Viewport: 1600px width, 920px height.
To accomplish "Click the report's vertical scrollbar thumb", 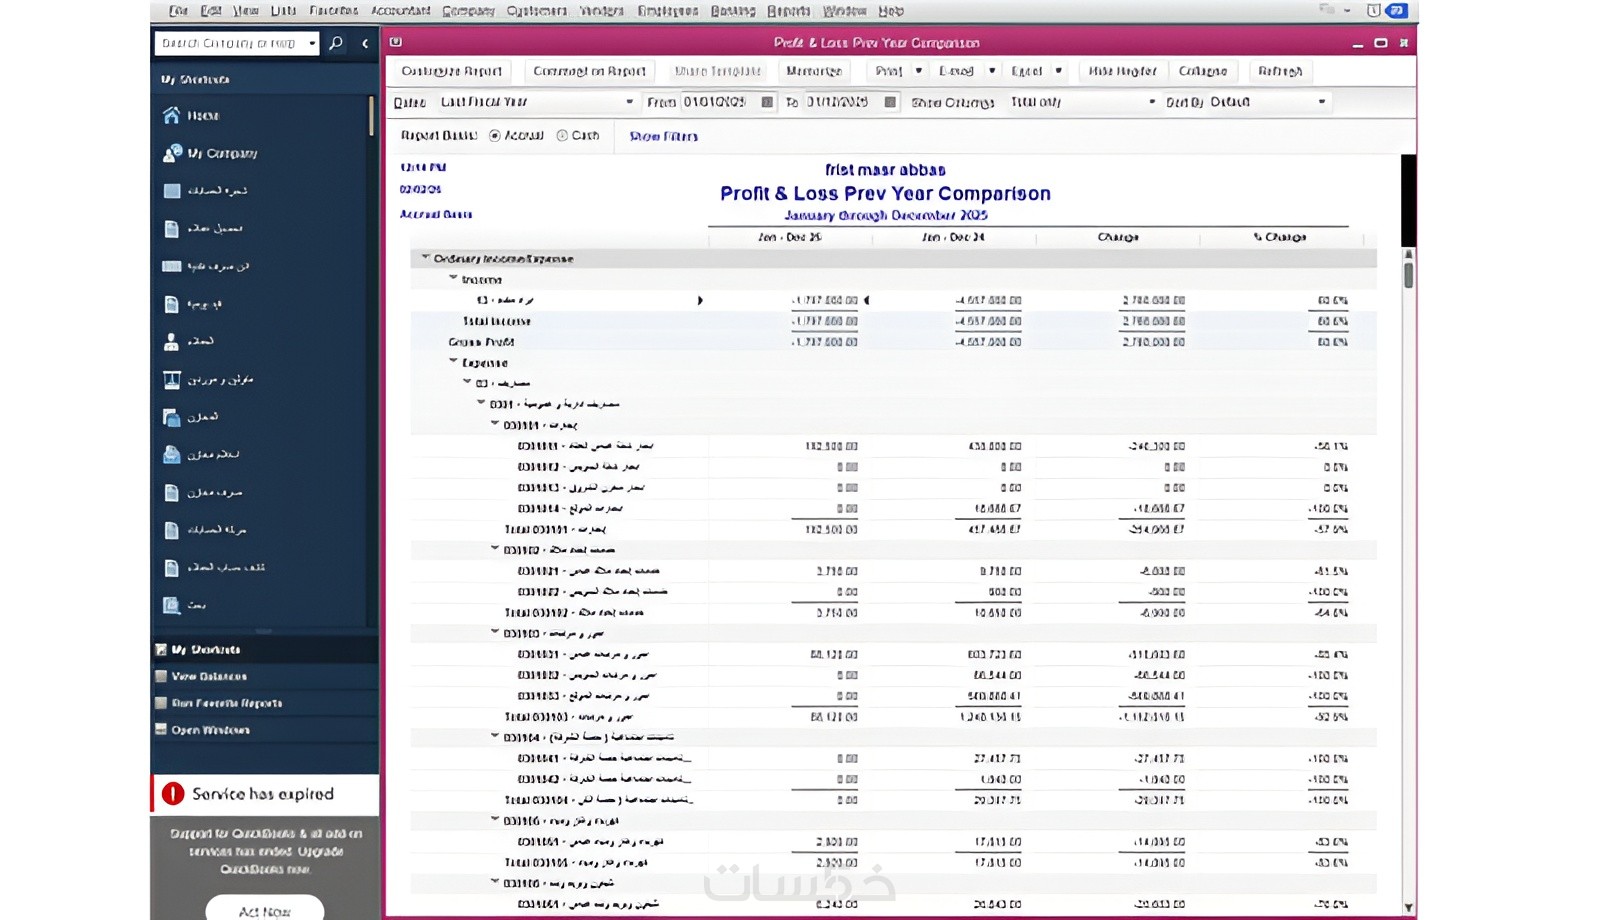I will click(1408, 275).
